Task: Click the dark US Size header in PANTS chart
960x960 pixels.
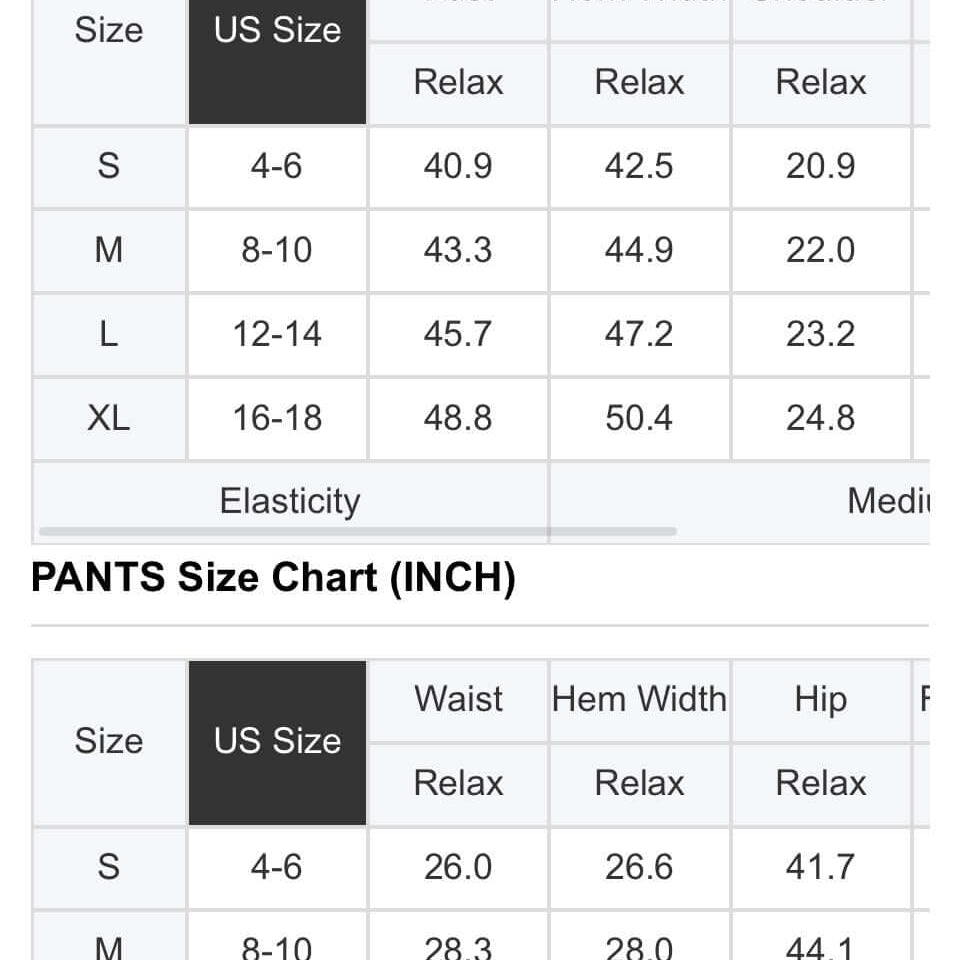Action: [x=277, y=741]
